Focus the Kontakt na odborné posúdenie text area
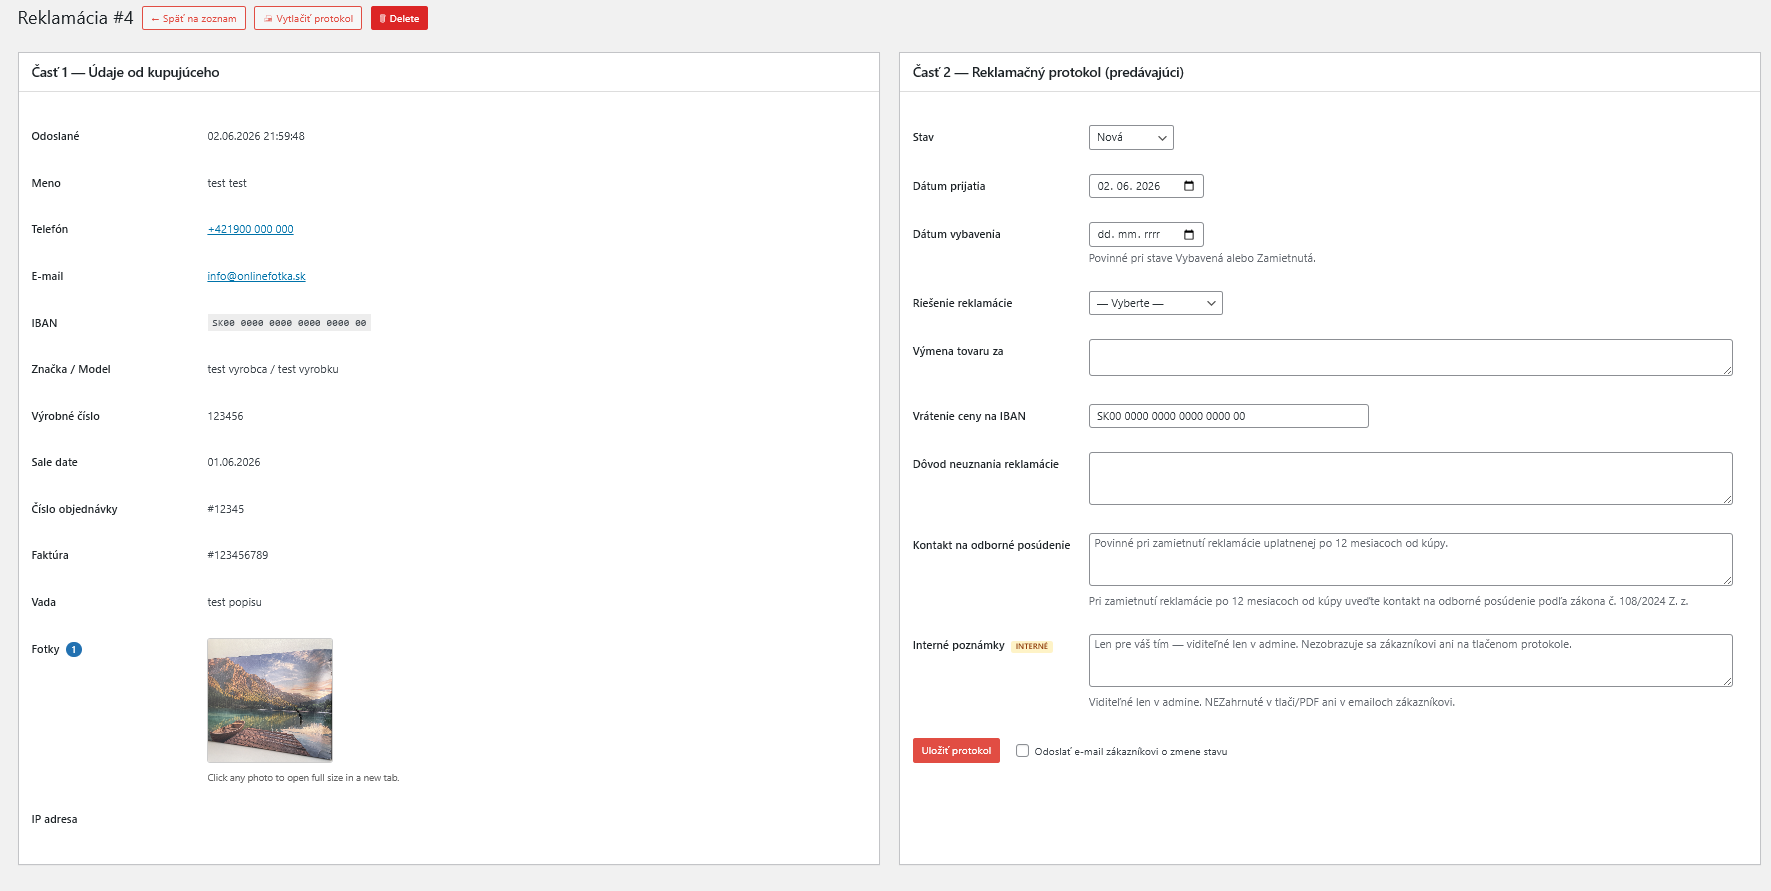This screenshot has width=1771, height=891. (1410, 559)
